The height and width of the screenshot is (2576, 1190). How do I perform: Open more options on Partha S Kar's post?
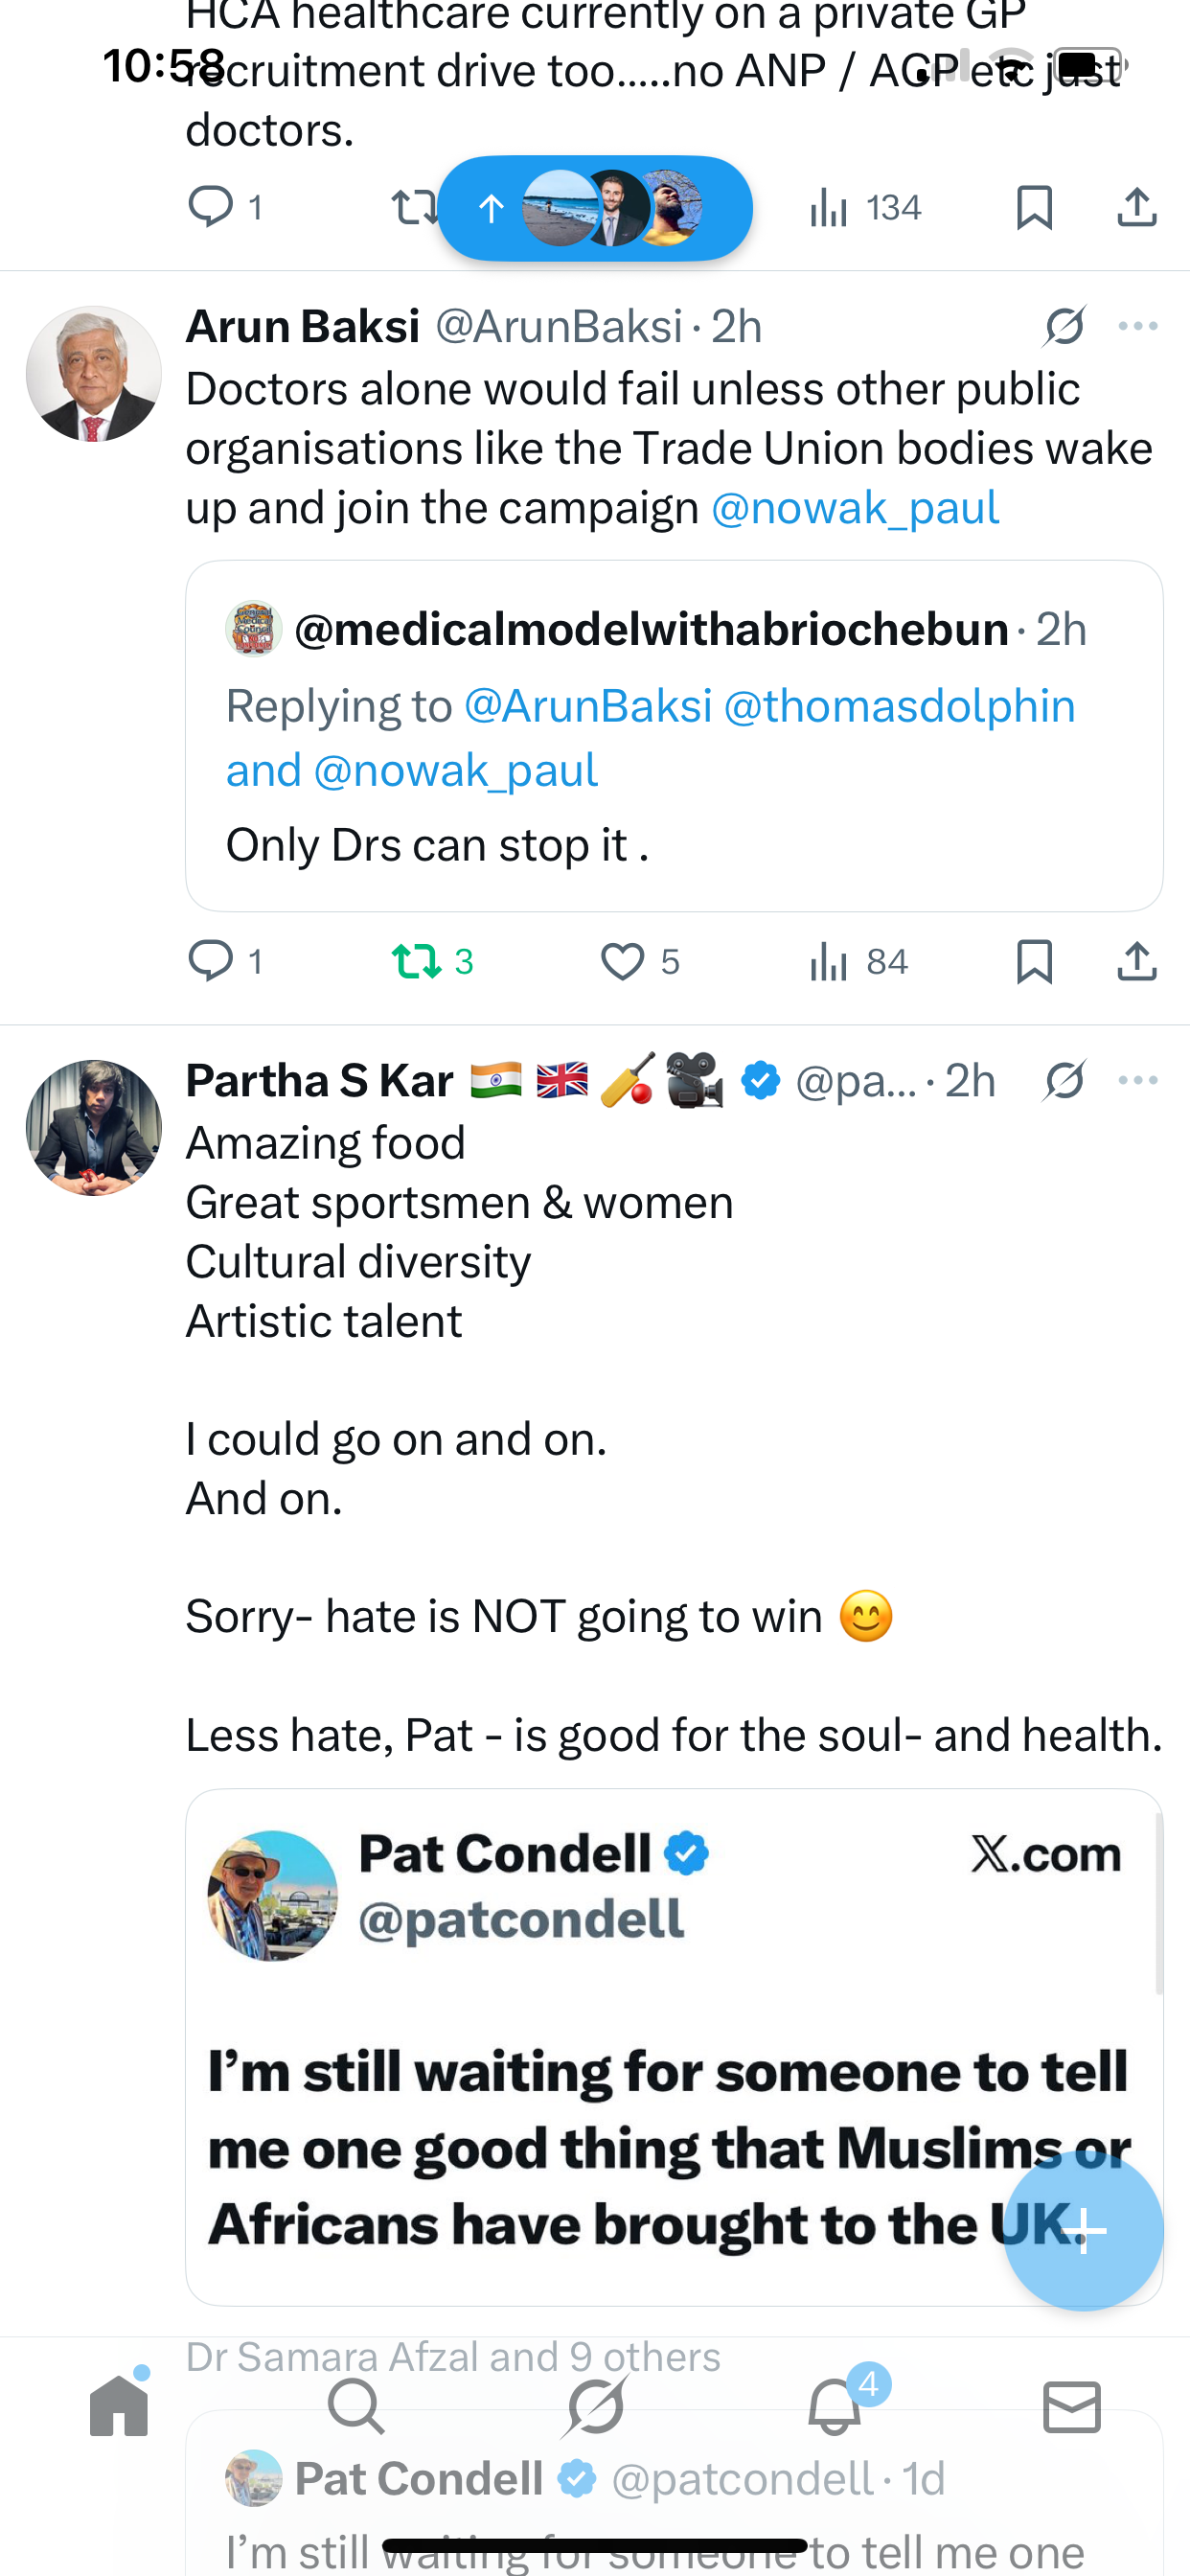coord(1137,1080)
